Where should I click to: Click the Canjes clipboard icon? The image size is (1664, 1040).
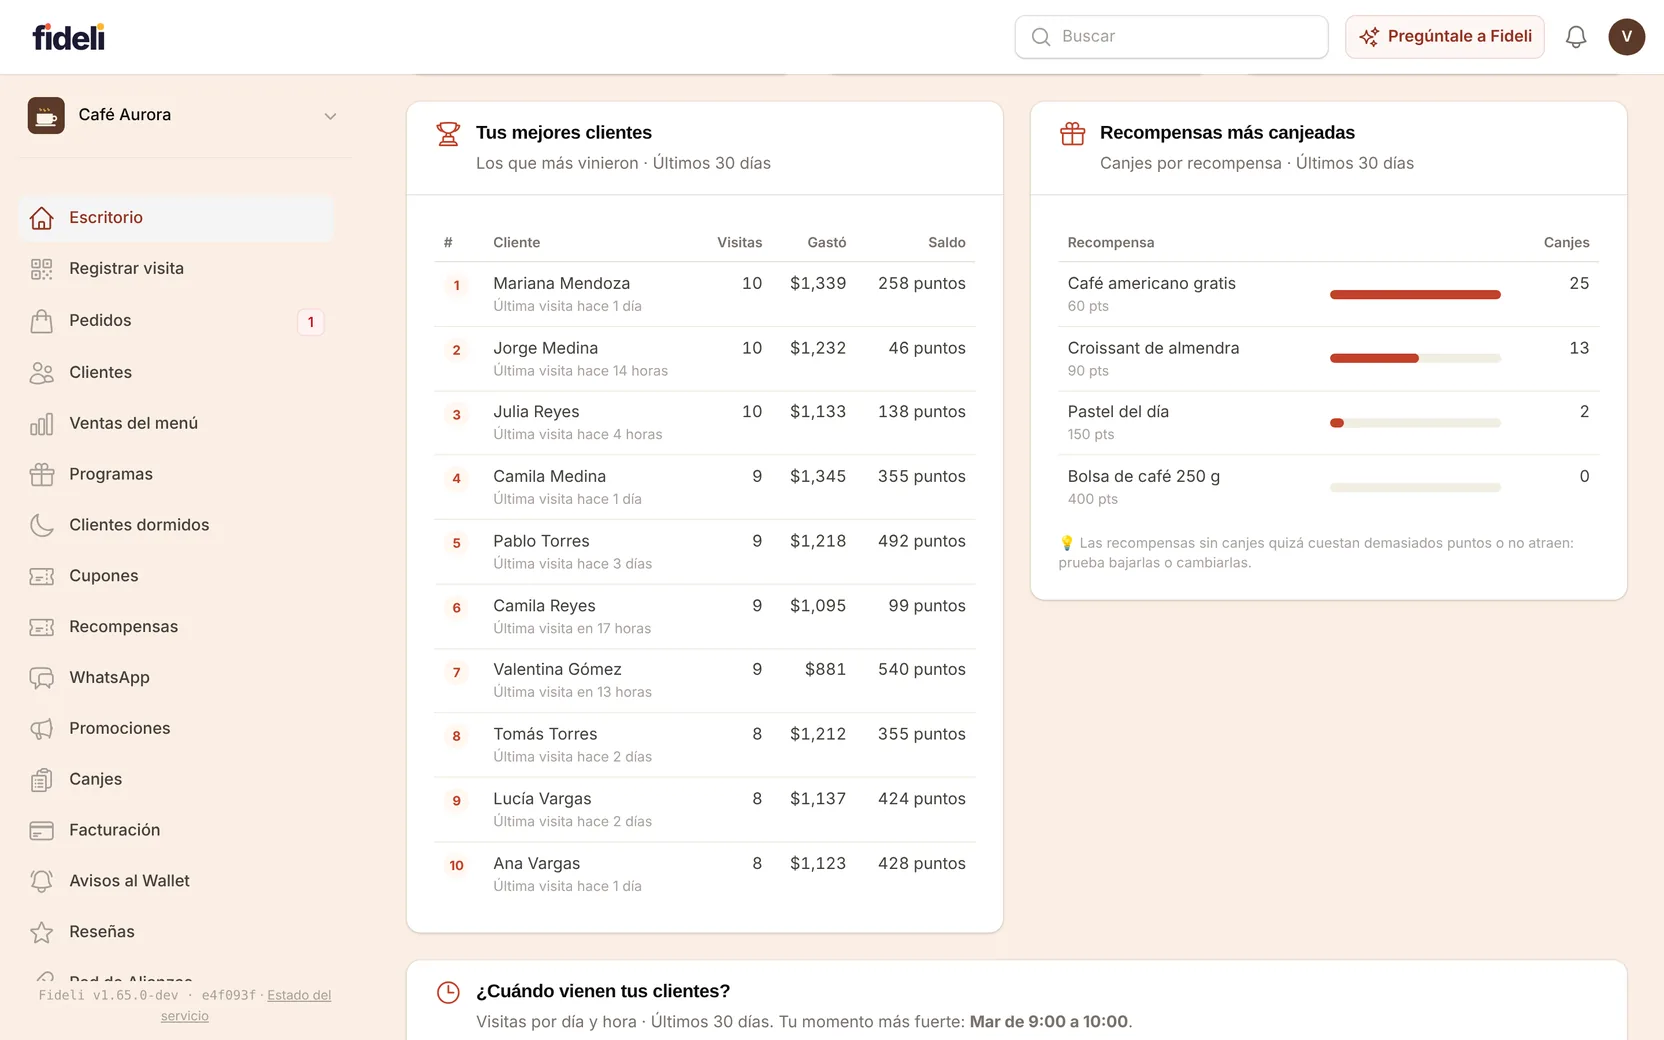42,781
